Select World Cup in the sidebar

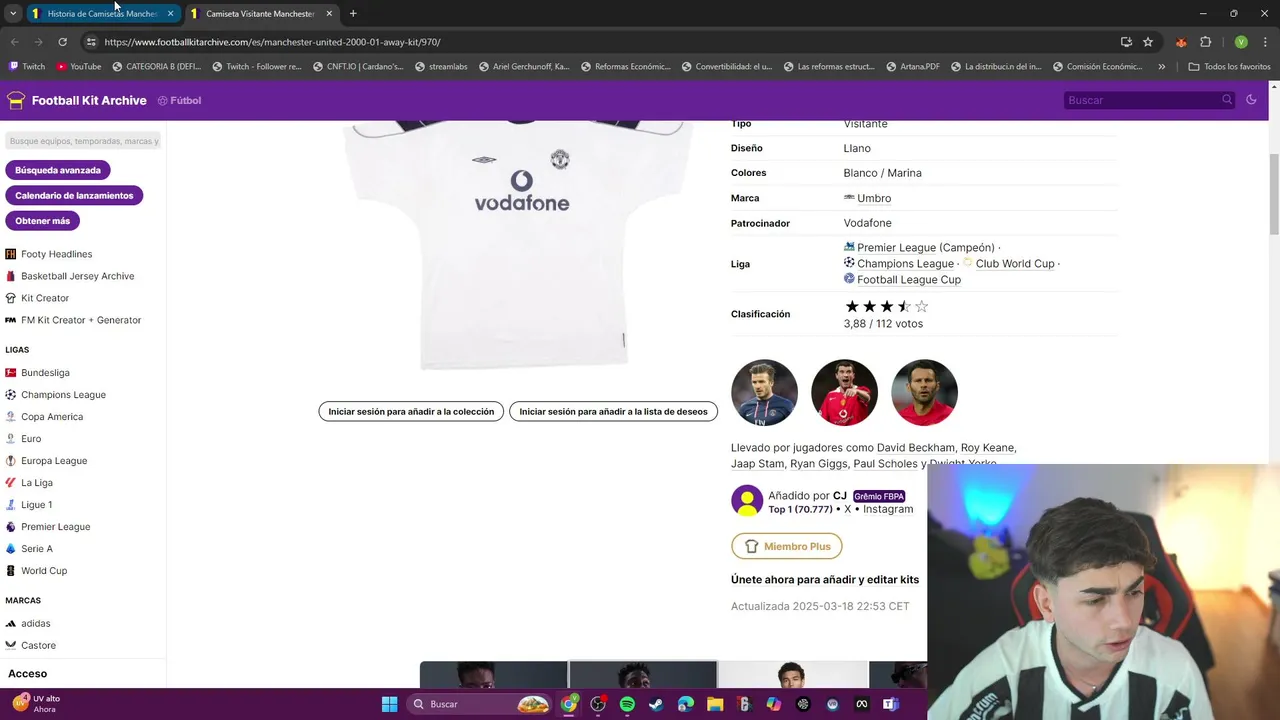[44, 570]
